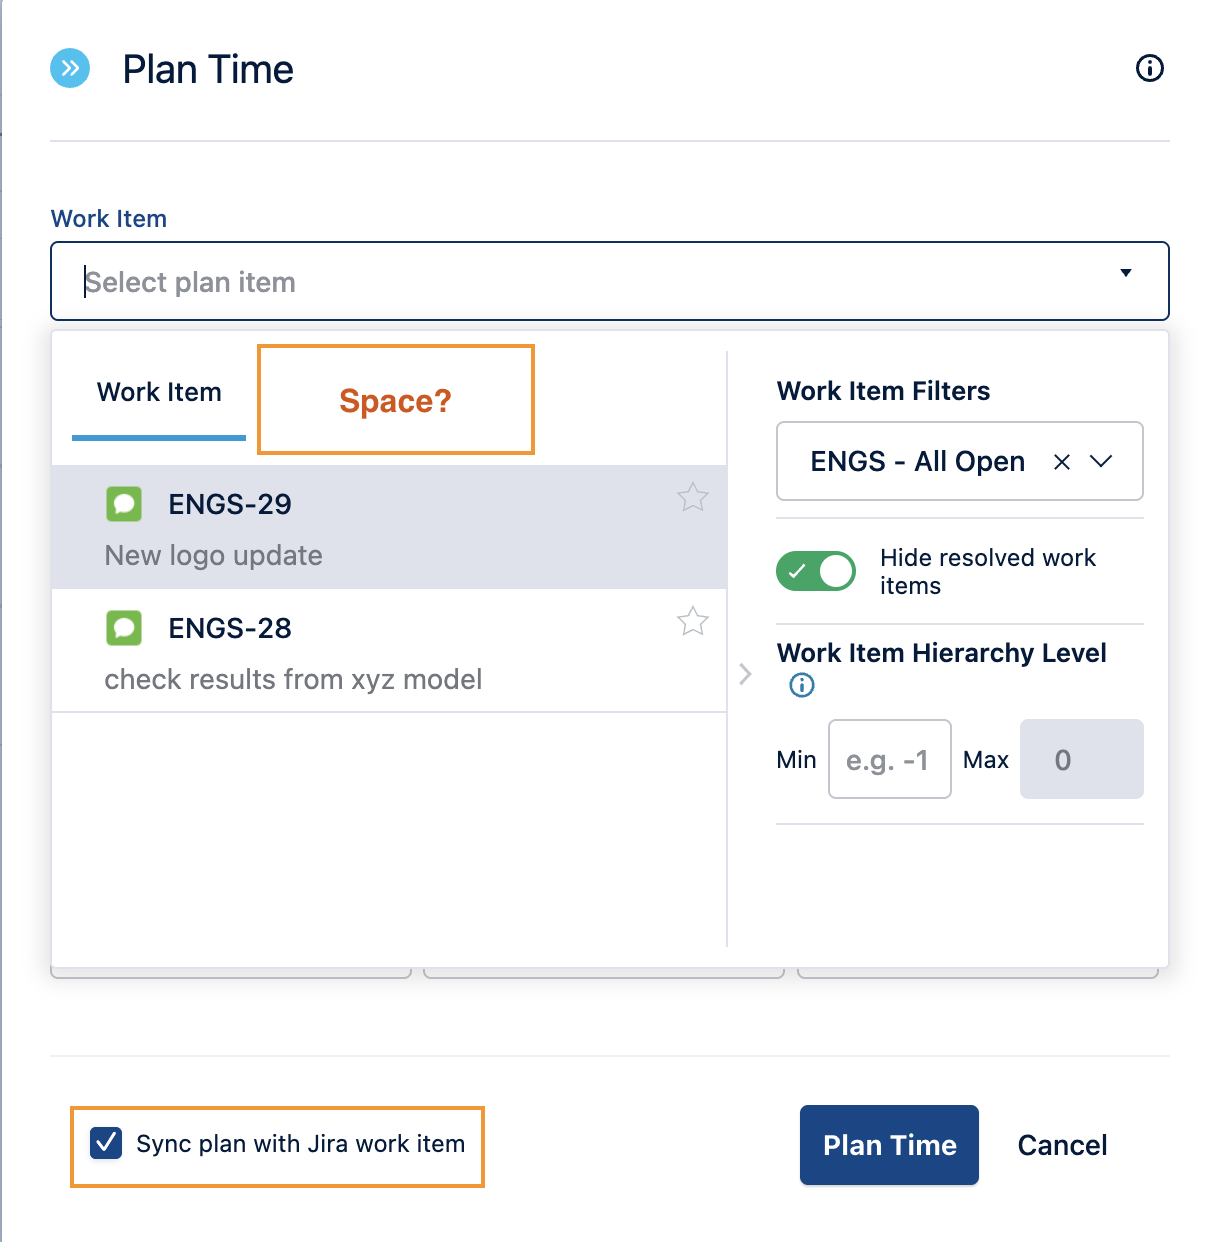Click the Plan Time button
The height and width of the screenshot is (1242, 1216).
pyautogui.click(x=889, y=1145)
